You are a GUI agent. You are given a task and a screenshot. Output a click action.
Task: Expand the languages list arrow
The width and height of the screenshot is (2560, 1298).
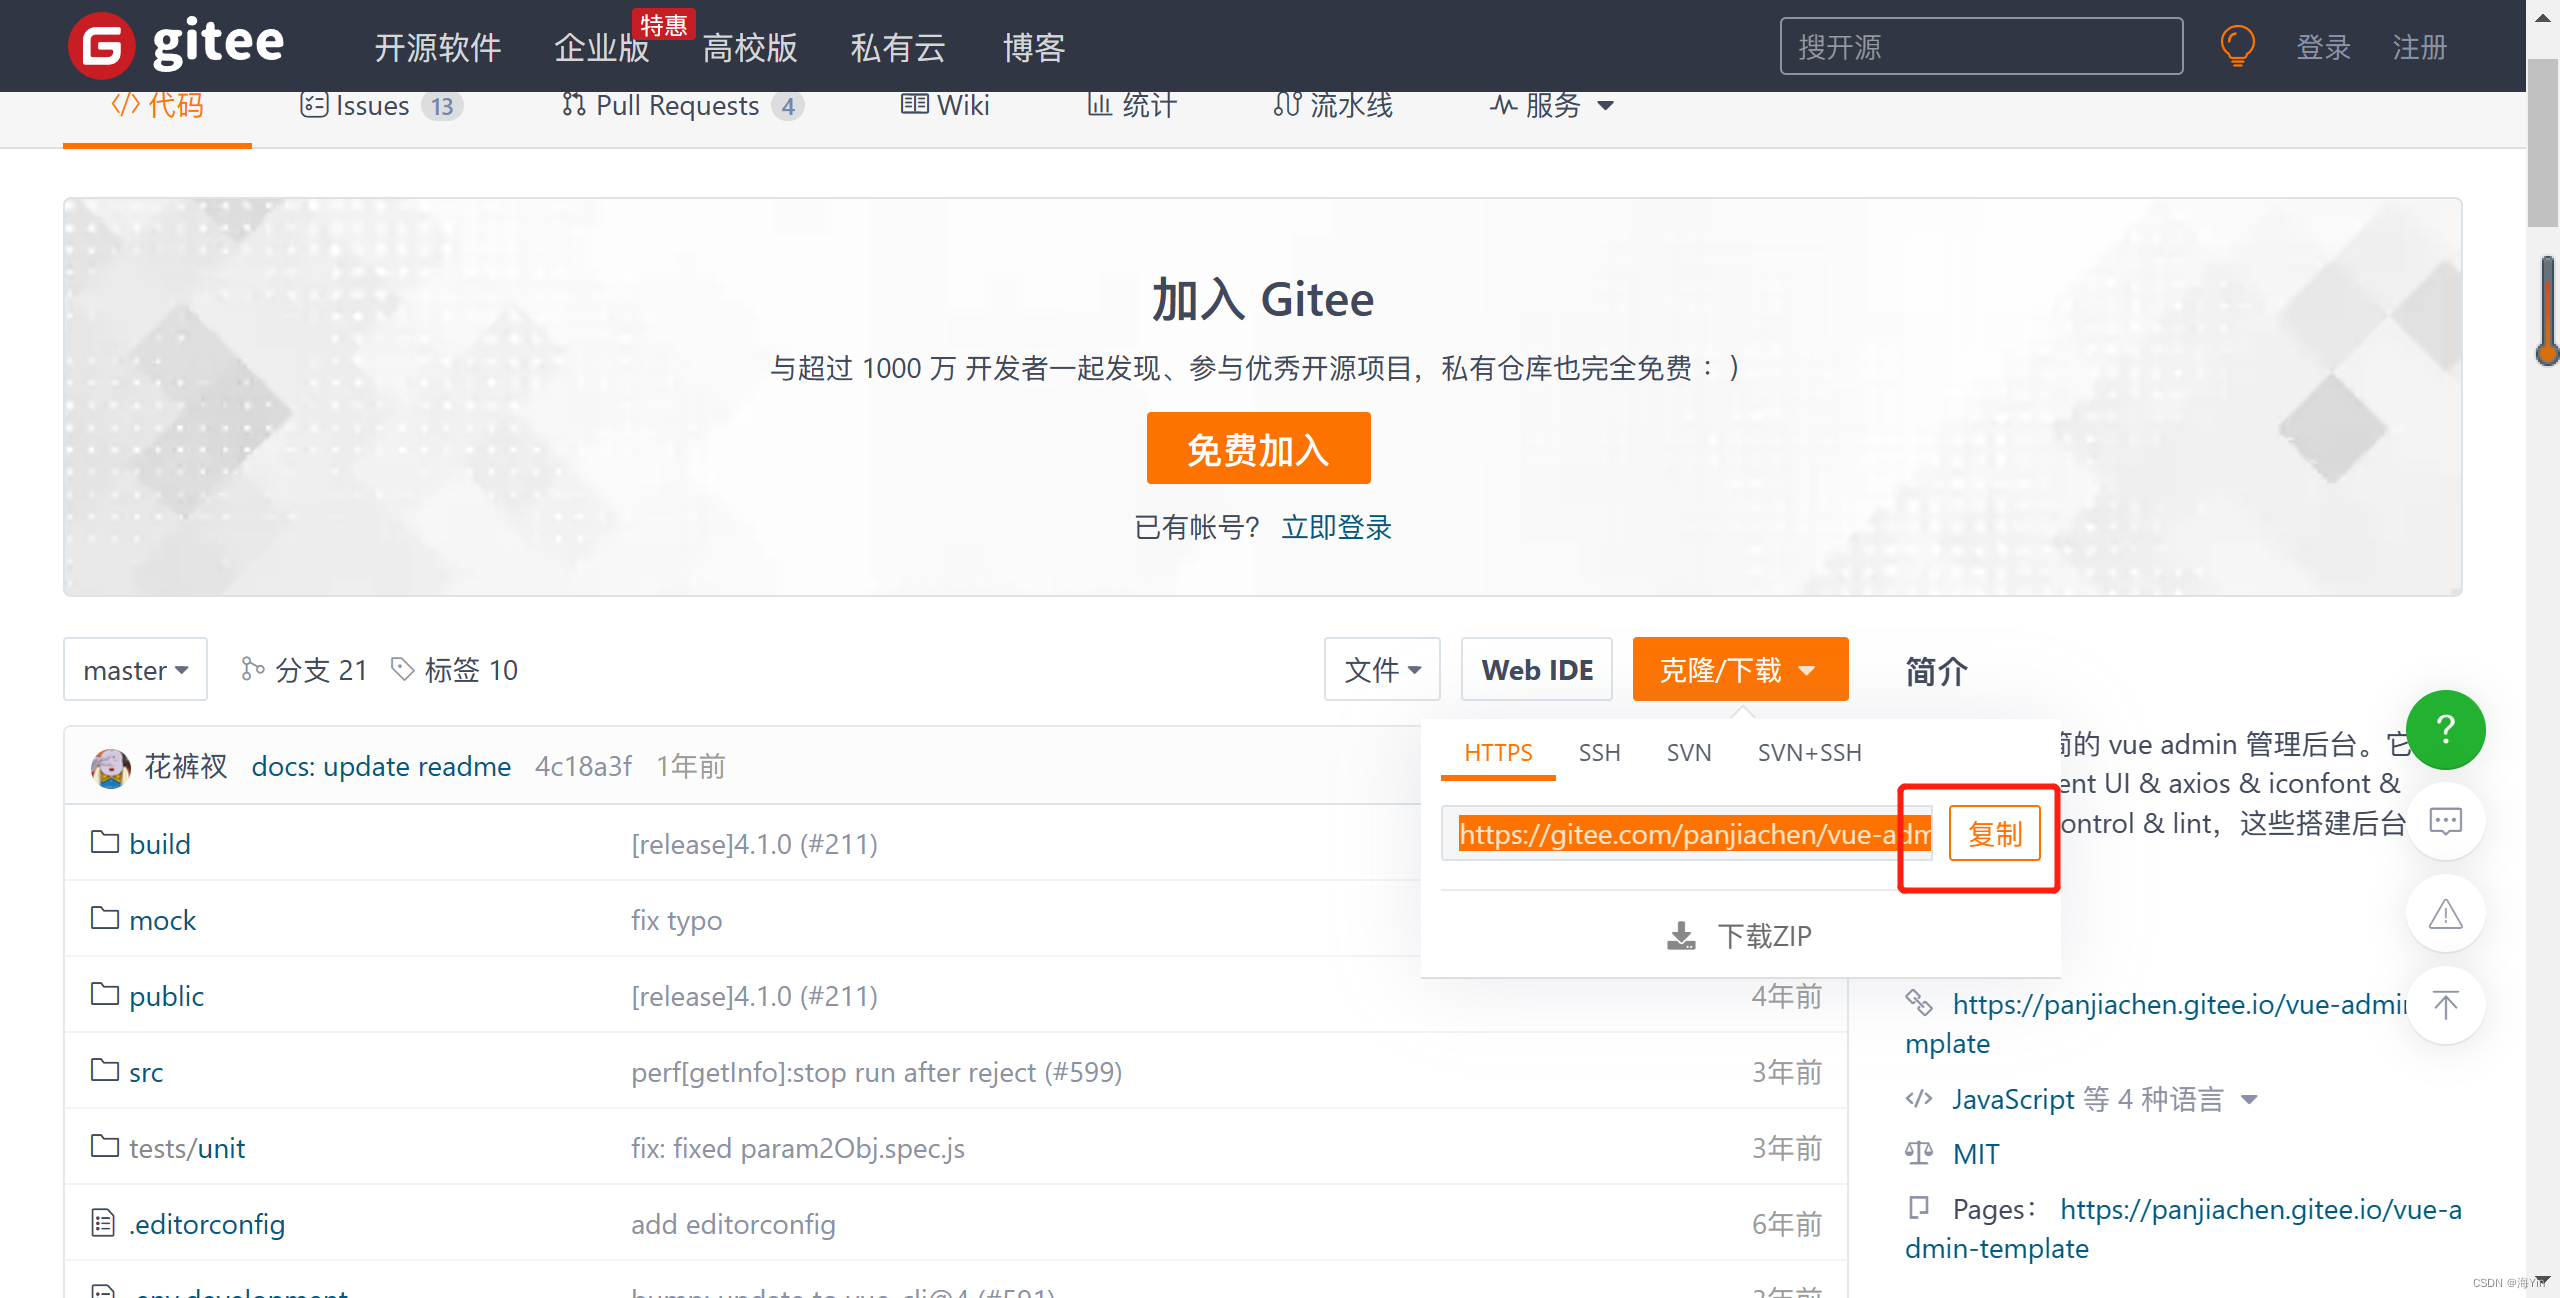(2250, 1099)
